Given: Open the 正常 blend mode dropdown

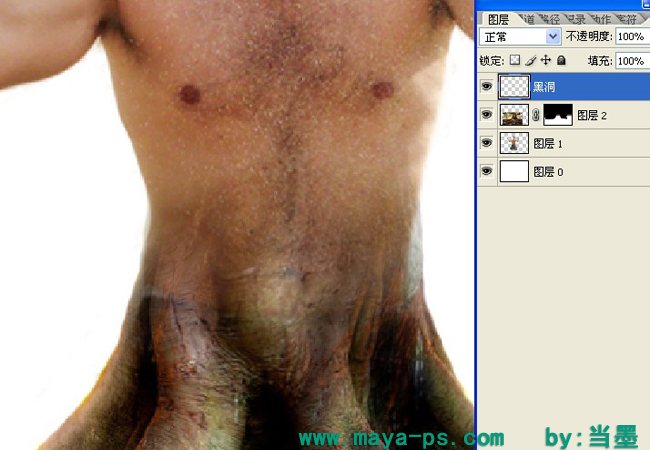Looking at the screenshot, I should [x=520, y=37].
